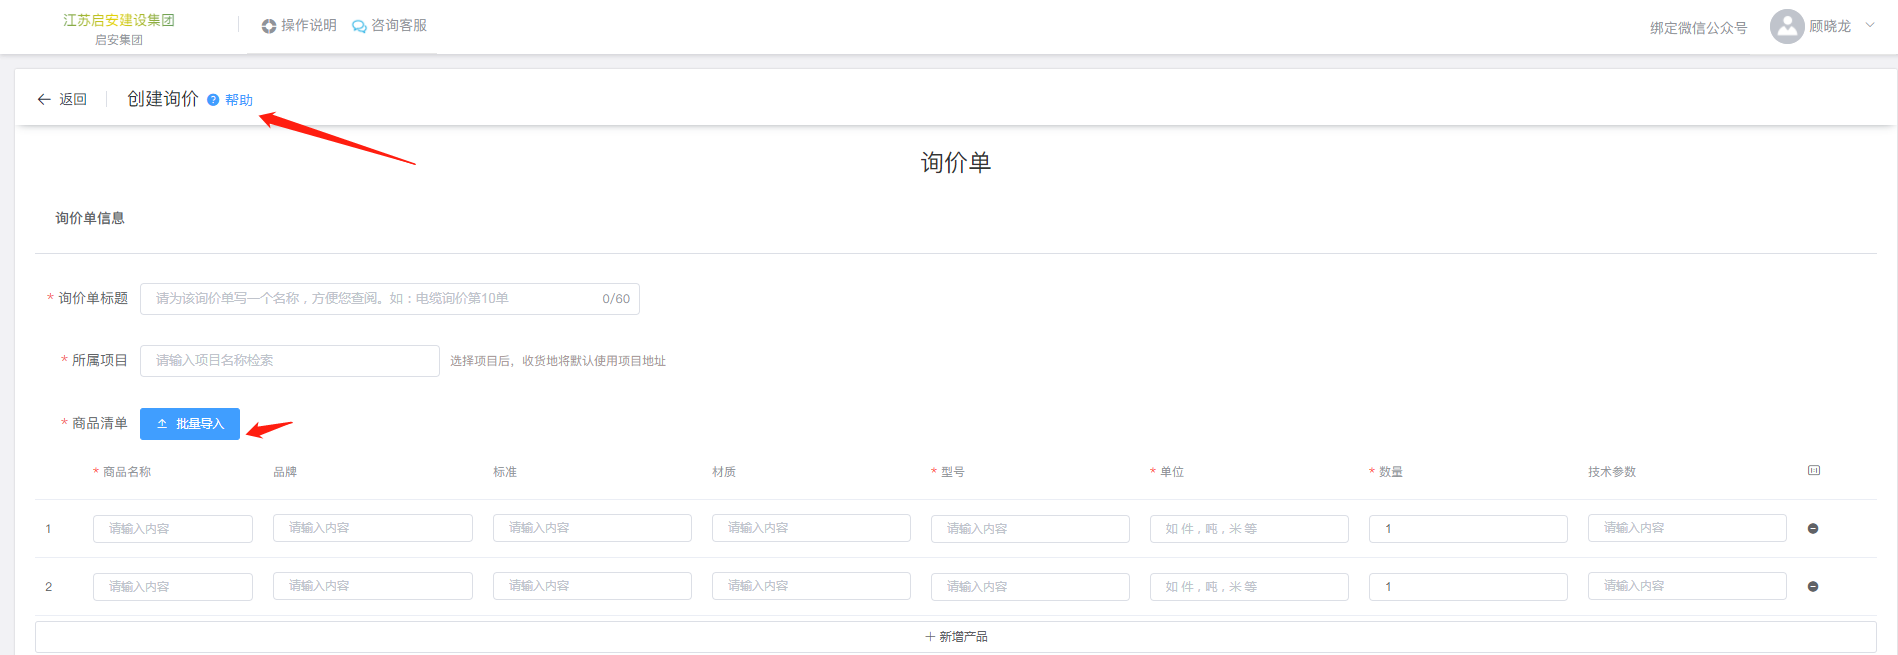Click the customer service chat icon
This screenshot has width=1898, height=655.
coord(359,26)
